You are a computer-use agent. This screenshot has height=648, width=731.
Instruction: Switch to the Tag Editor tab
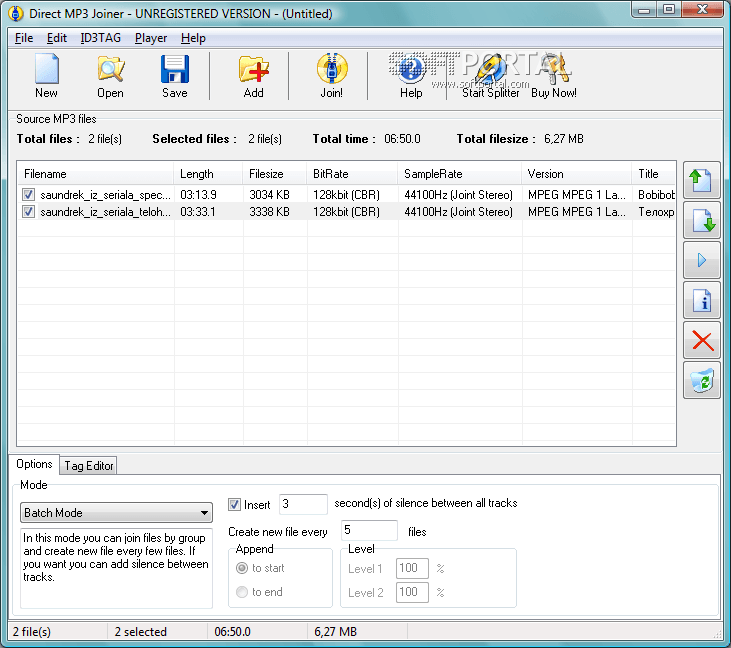pos(89,466)
